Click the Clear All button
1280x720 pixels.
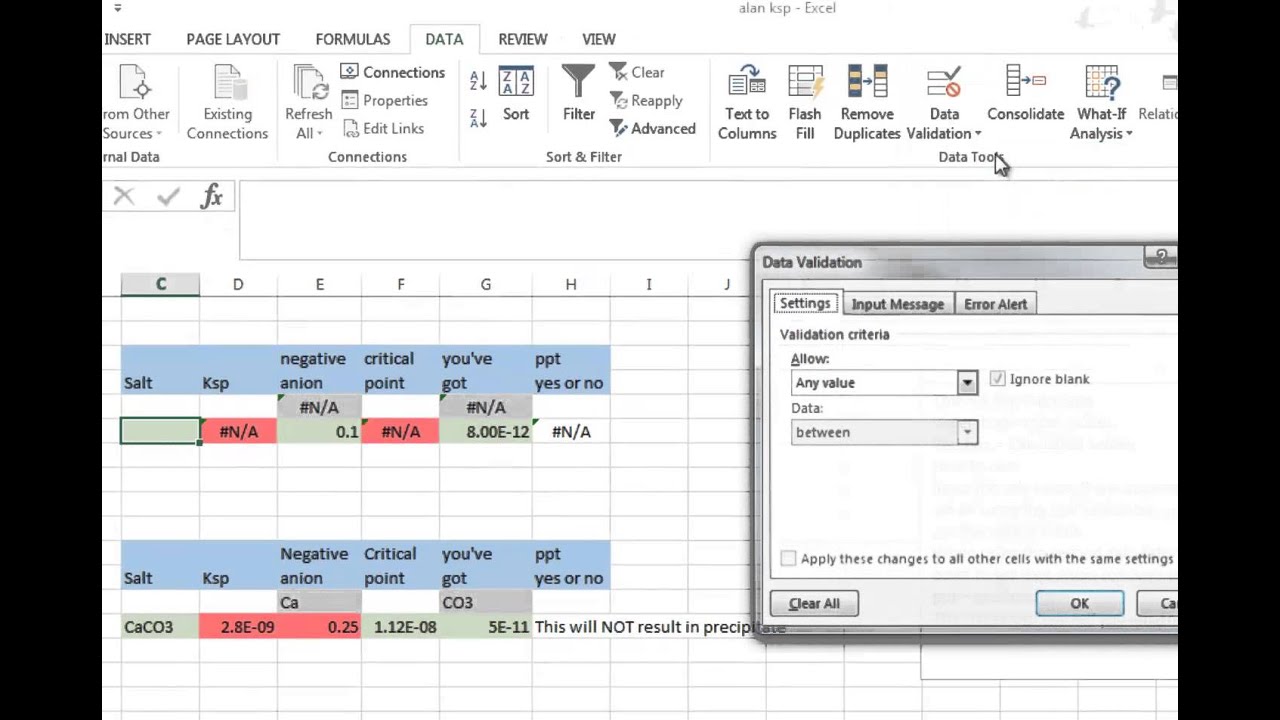pos(814,603)
